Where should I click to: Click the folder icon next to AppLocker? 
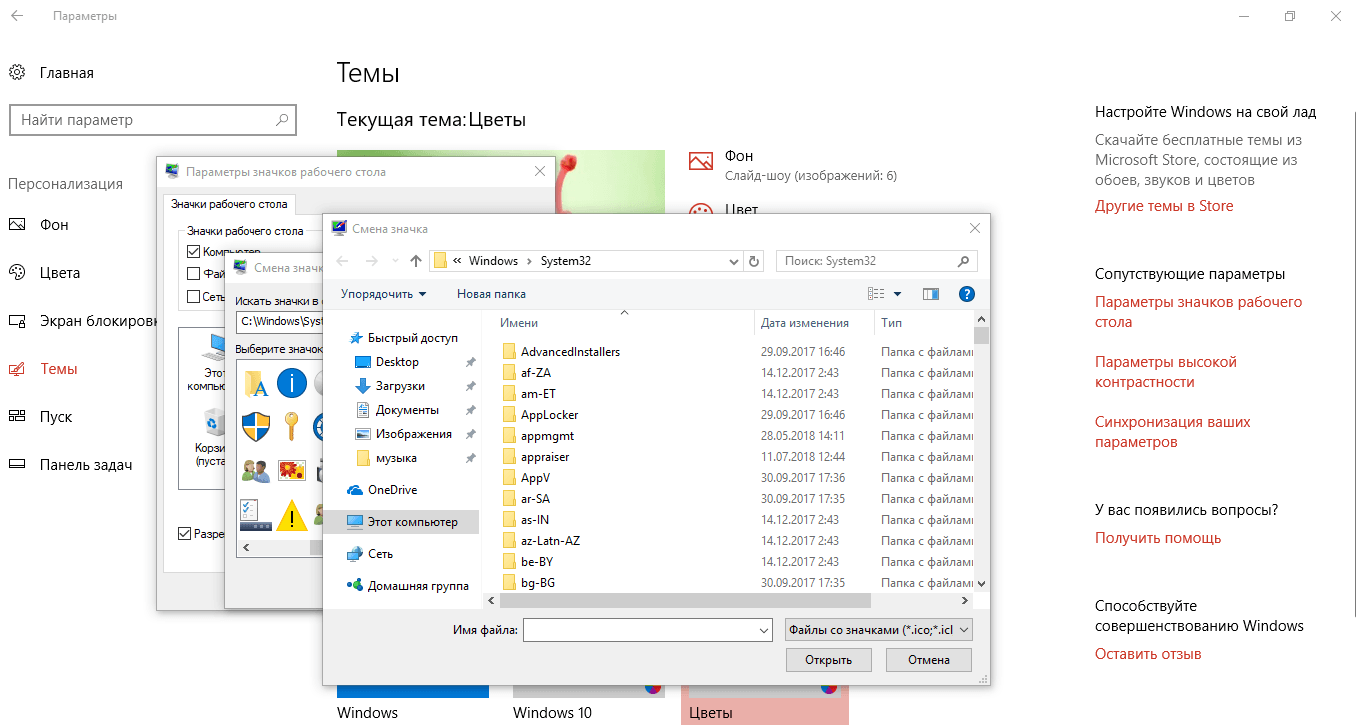tap(509, 415)
